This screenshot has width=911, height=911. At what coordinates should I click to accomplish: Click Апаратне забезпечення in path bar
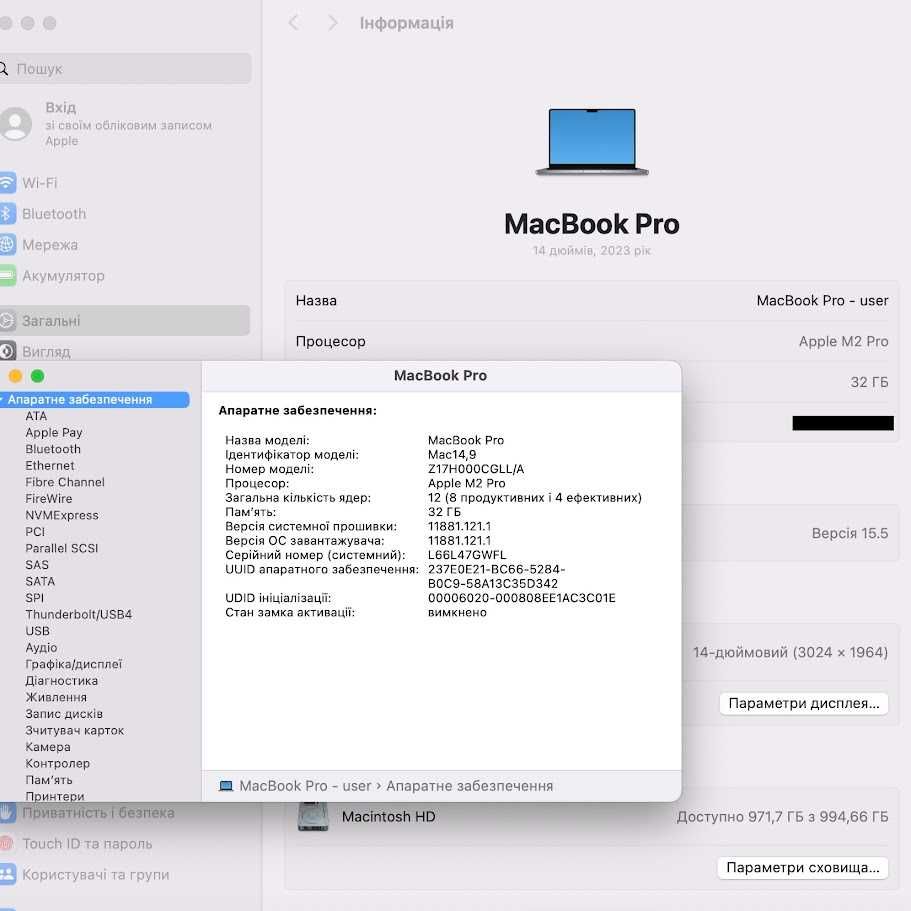click(469, 786)
